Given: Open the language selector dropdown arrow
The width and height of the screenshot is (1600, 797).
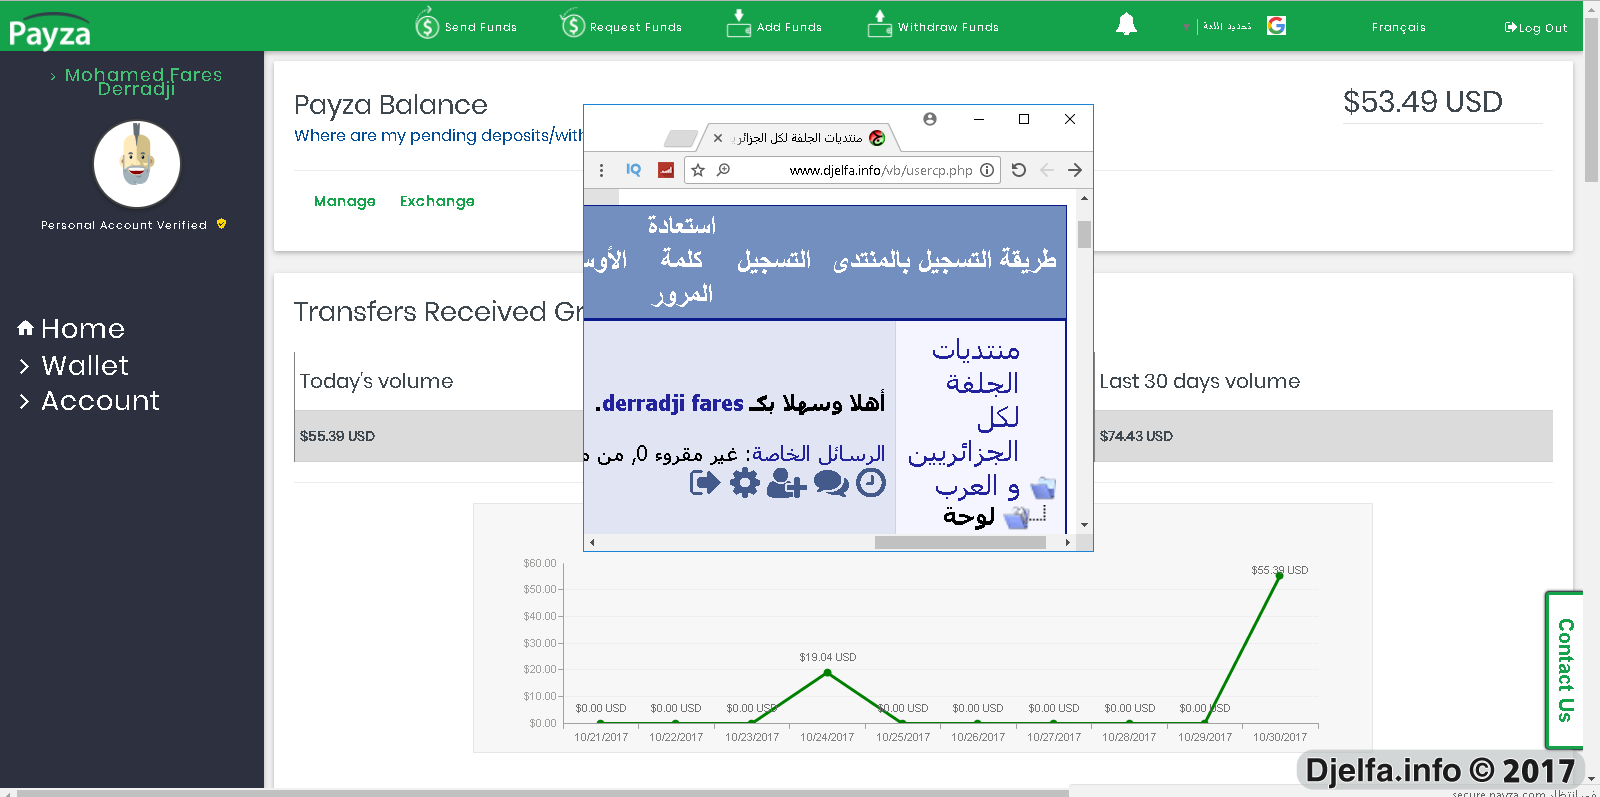Looking at the screenshot, I should (x=1187, y=28).
